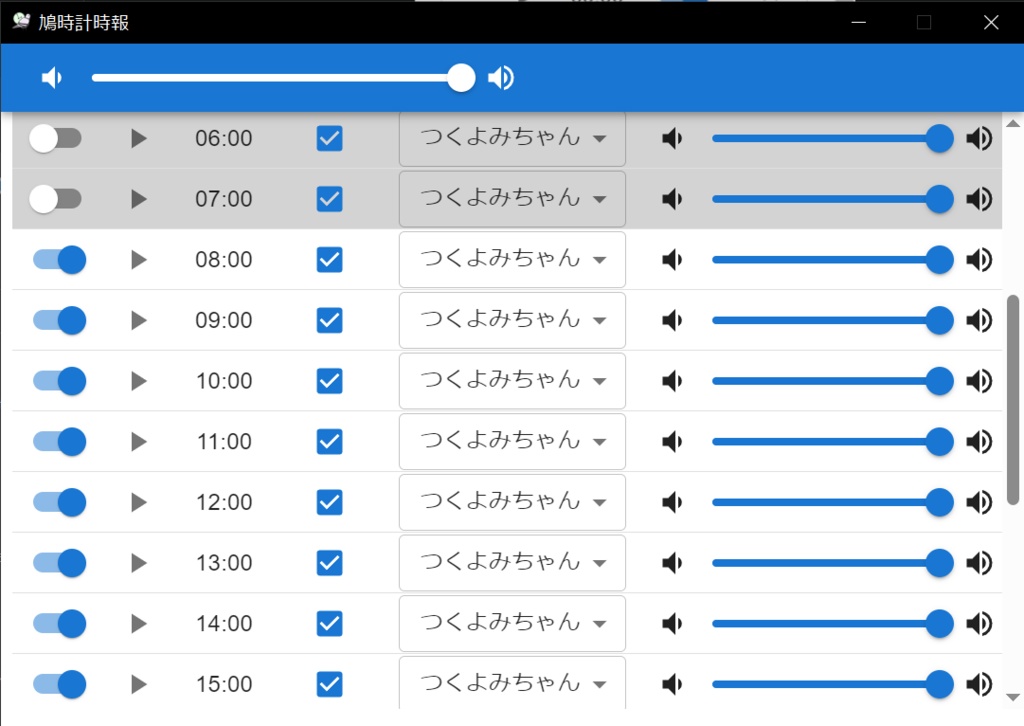Click the 12:00 row volume-down icon
Screen dimensions: 1024x726
tap(671, 502)
